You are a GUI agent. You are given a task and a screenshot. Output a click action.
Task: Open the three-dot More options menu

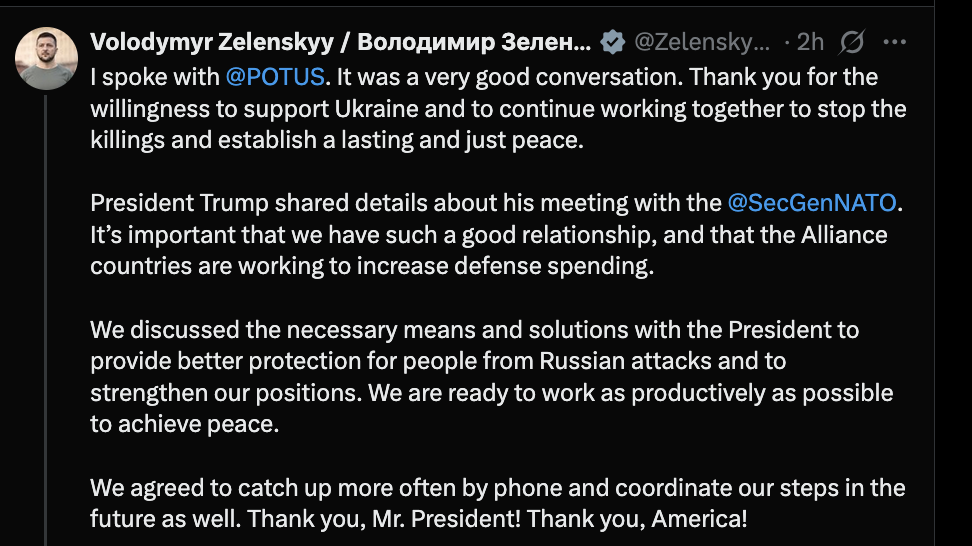[x=894, y=42]
